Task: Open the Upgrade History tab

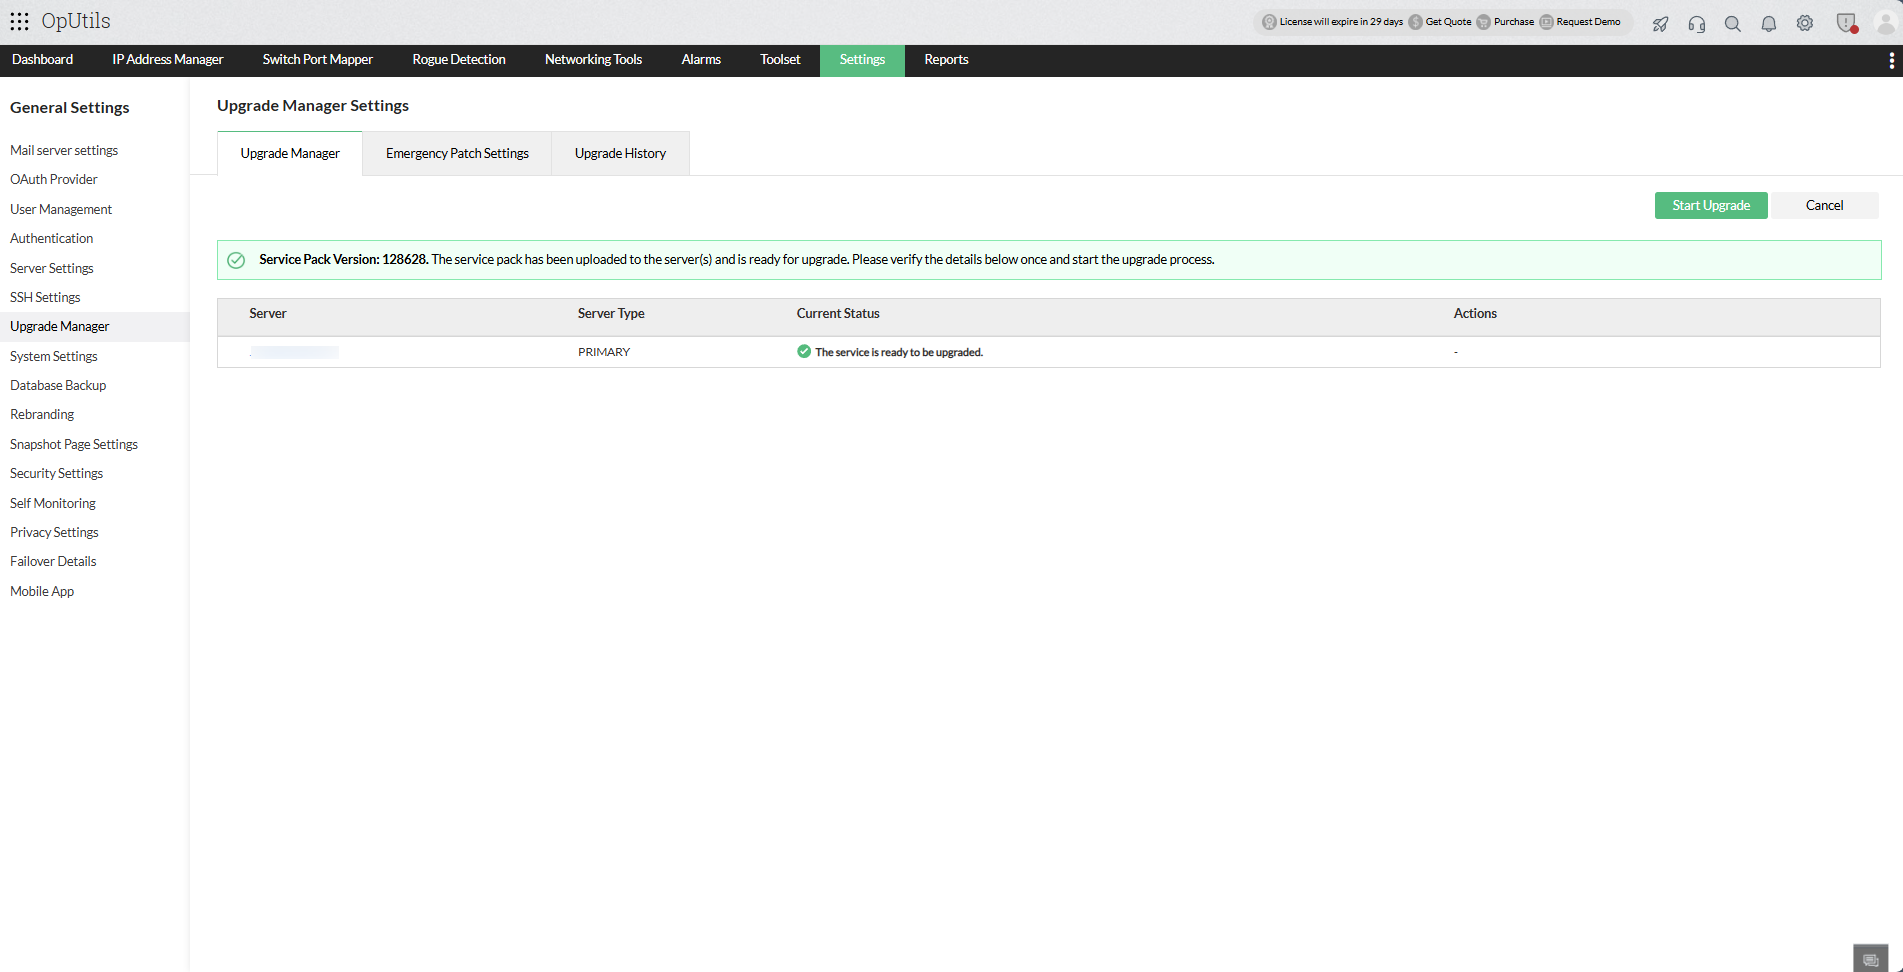Action: coord(620,154)
